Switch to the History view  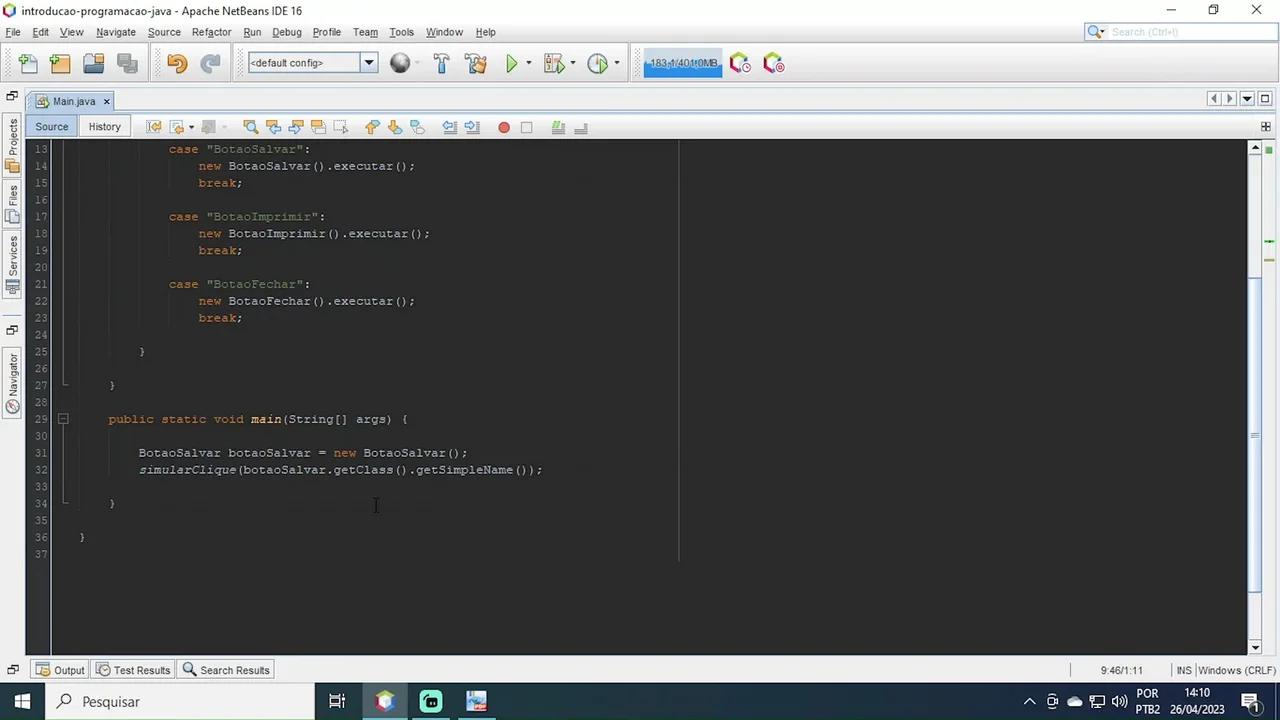click(104, 126)
